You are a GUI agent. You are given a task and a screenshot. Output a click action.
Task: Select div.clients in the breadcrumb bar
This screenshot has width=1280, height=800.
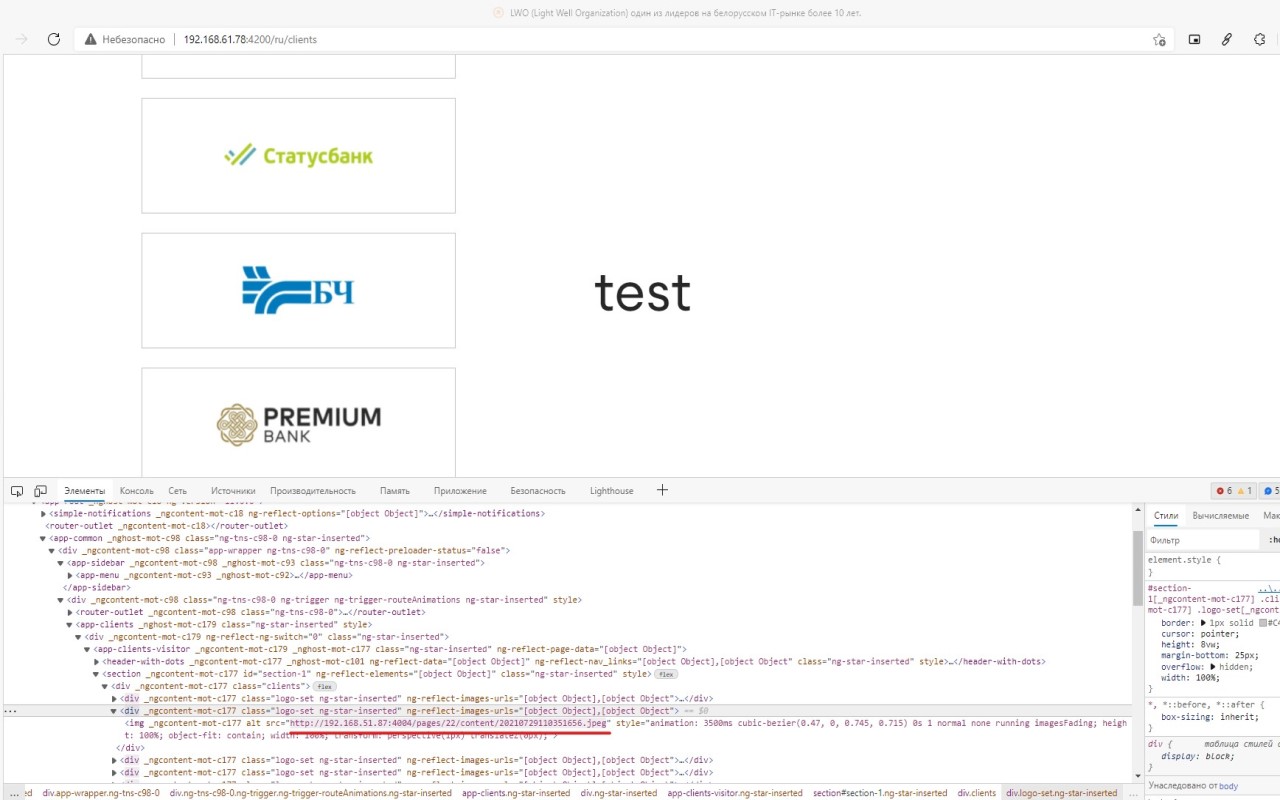tap(977, 793)
